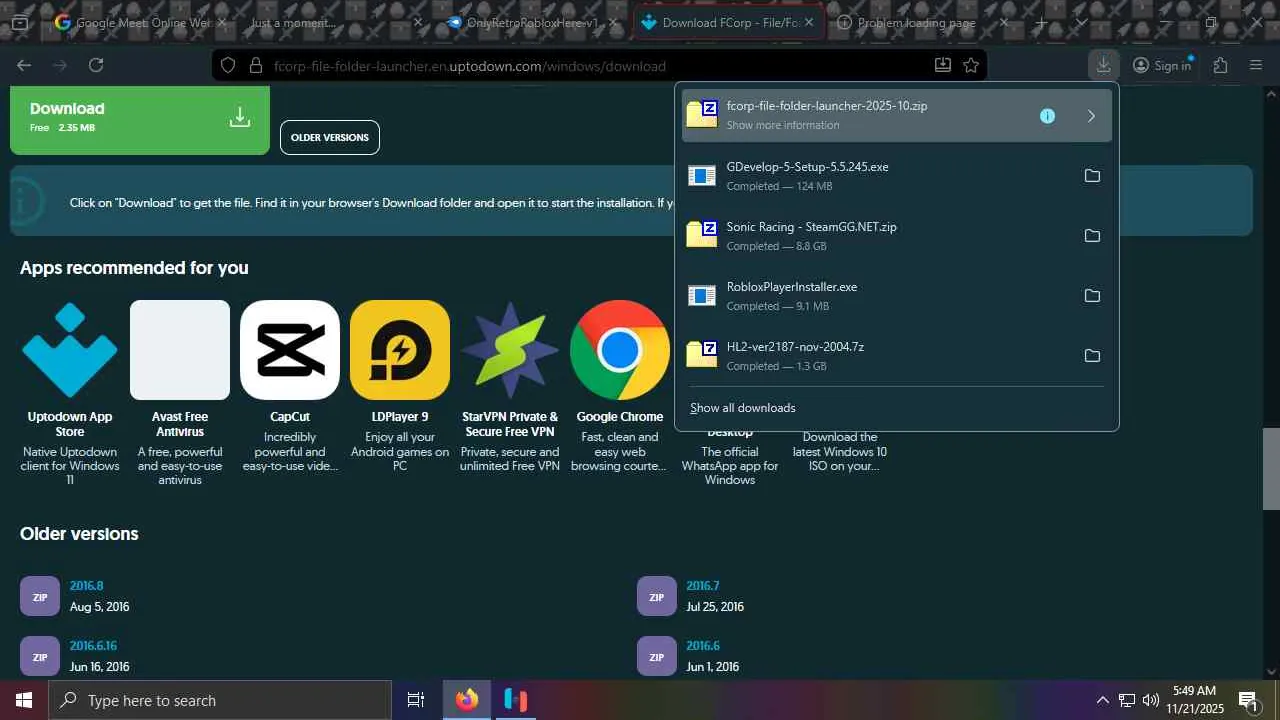Switch to the Problem loading page tab
1280x720 pixels.
(x=925, y=22)
